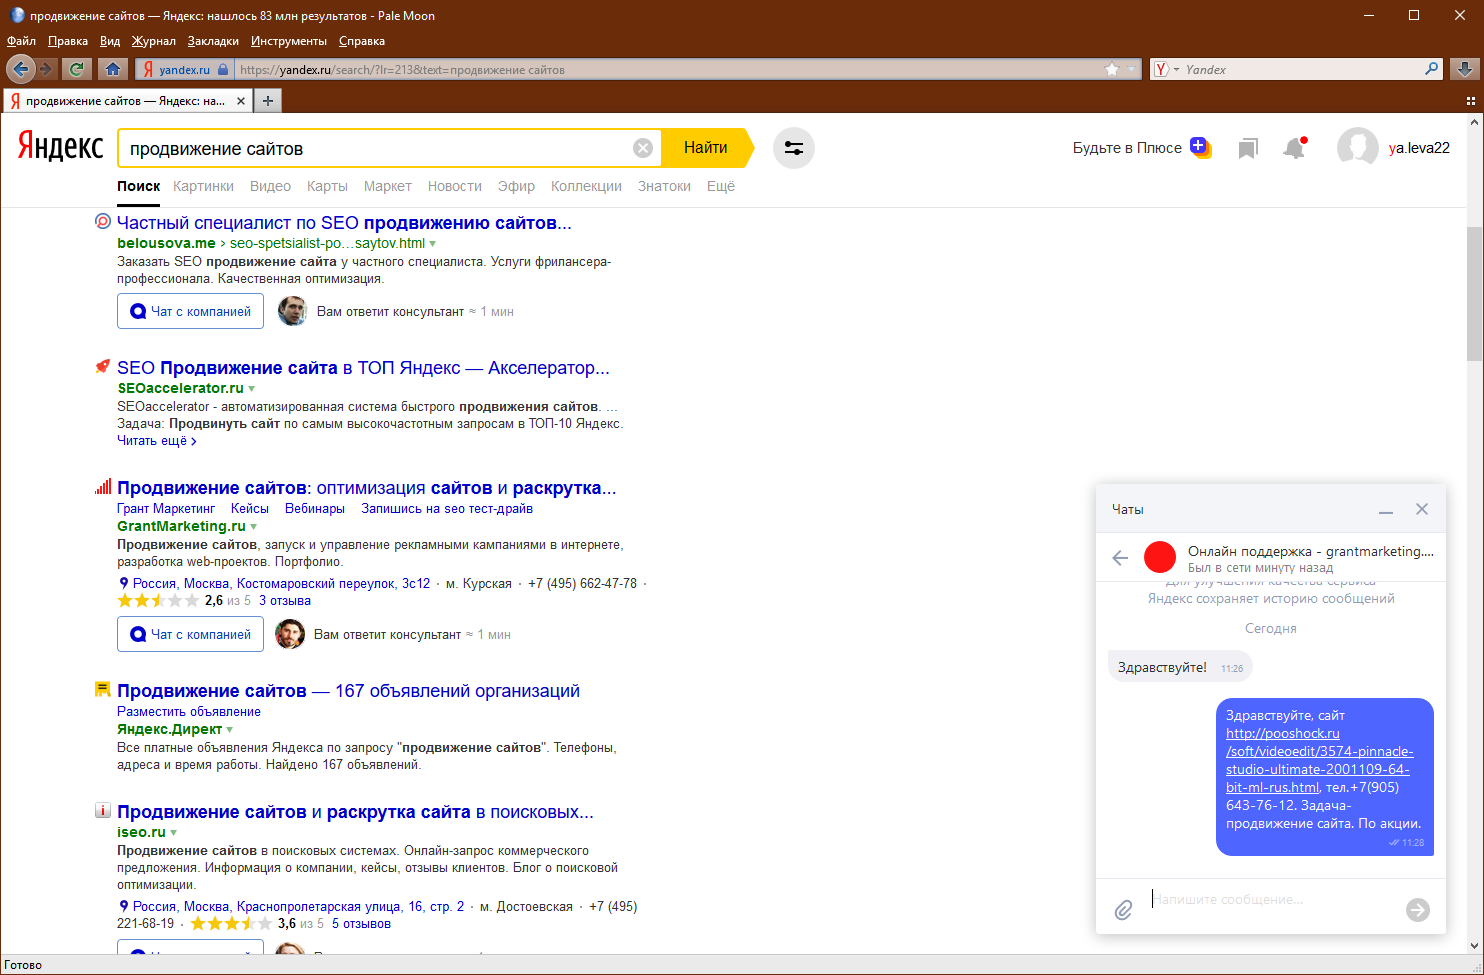Click the ya.leva22 user avatar
This screenshot has height=975, width=1484.
(1358, 148)
